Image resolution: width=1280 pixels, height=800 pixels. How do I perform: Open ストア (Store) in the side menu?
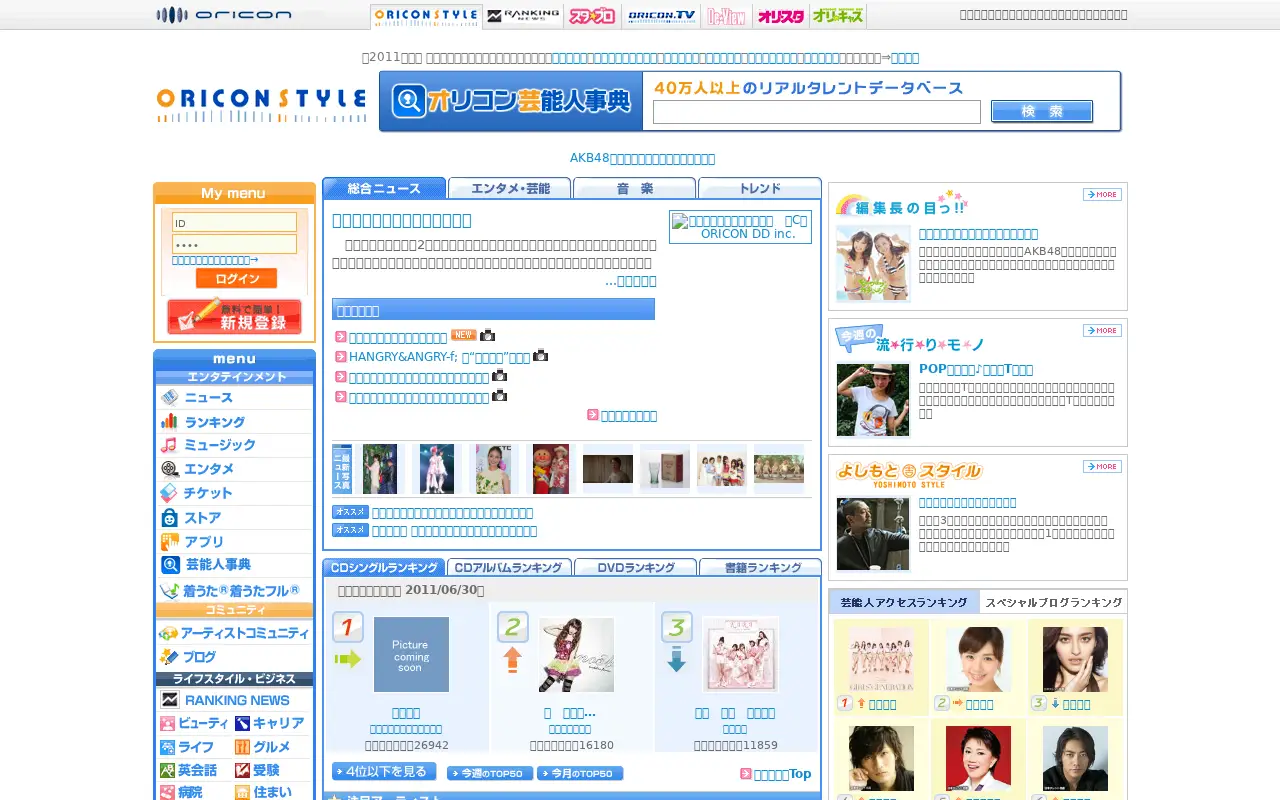(x=234, y=517)
